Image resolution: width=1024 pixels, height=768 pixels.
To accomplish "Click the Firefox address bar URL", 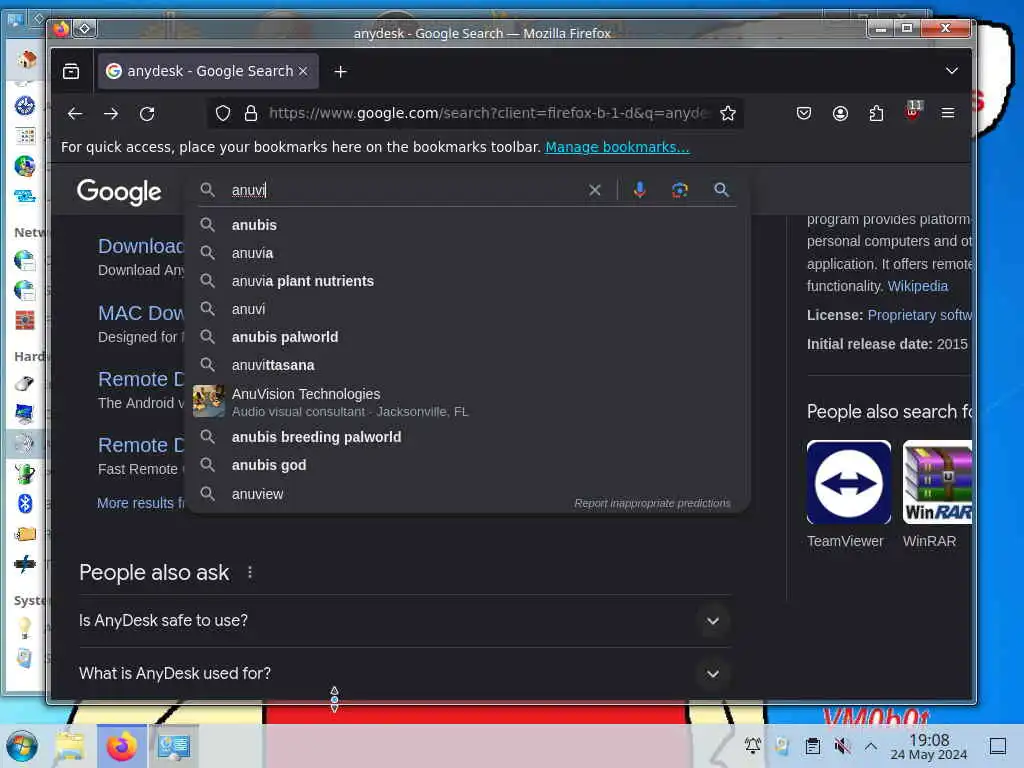I will (x=488, y=114).
